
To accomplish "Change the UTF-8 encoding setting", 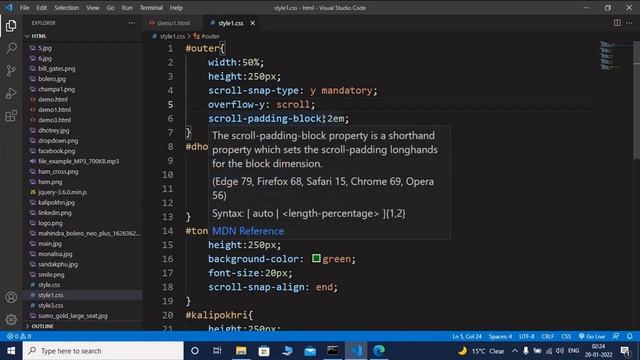I will point(527,336).
